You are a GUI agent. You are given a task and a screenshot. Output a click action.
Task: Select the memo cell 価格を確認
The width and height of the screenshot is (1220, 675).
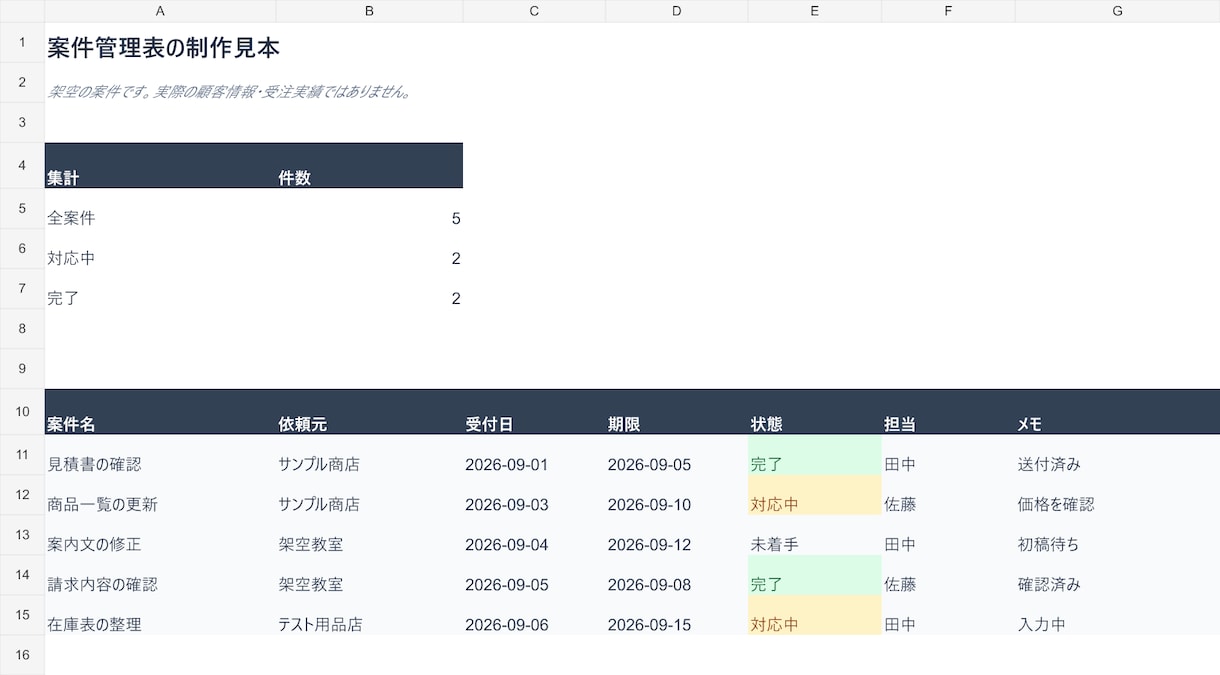click(1117, 495)
